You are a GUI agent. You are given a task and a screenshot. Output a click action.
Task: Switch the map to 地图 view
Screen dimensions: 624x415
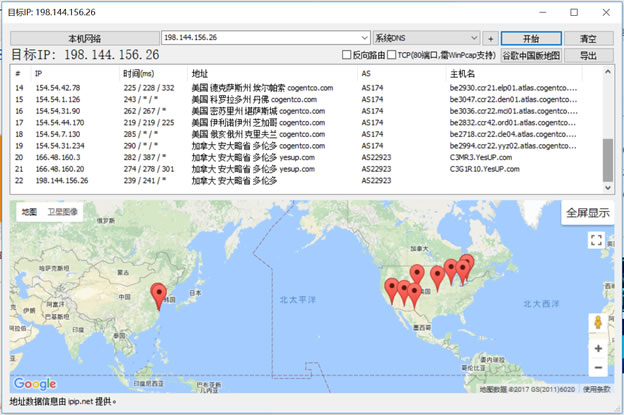[x=29, y=212]
